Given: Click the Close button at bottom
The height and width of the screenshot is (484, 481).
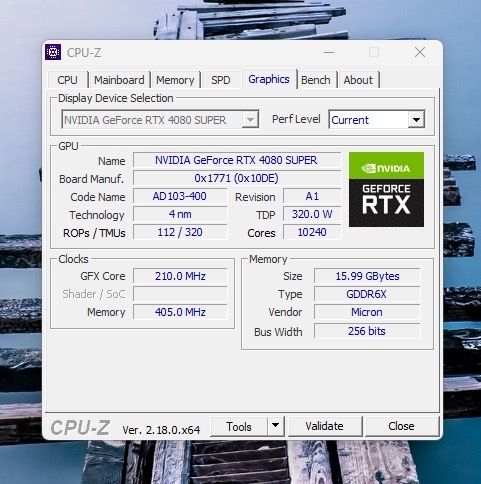Looking at the screenshot, I should tap(401, 426).
